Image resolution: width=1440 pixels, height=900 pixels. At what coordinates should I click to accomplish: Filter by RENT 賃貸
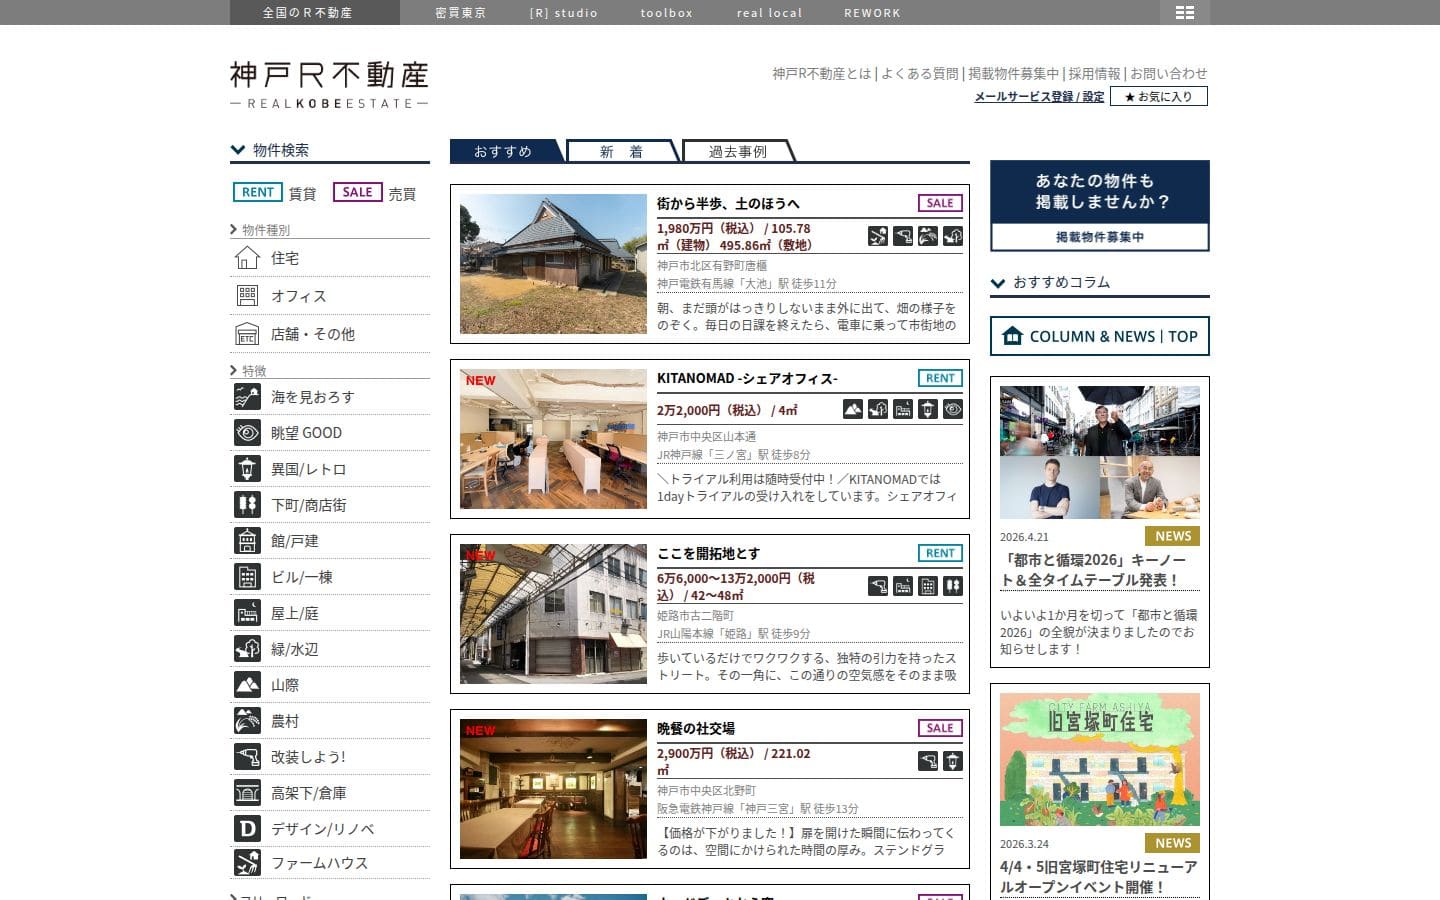(x=274, y=193)
